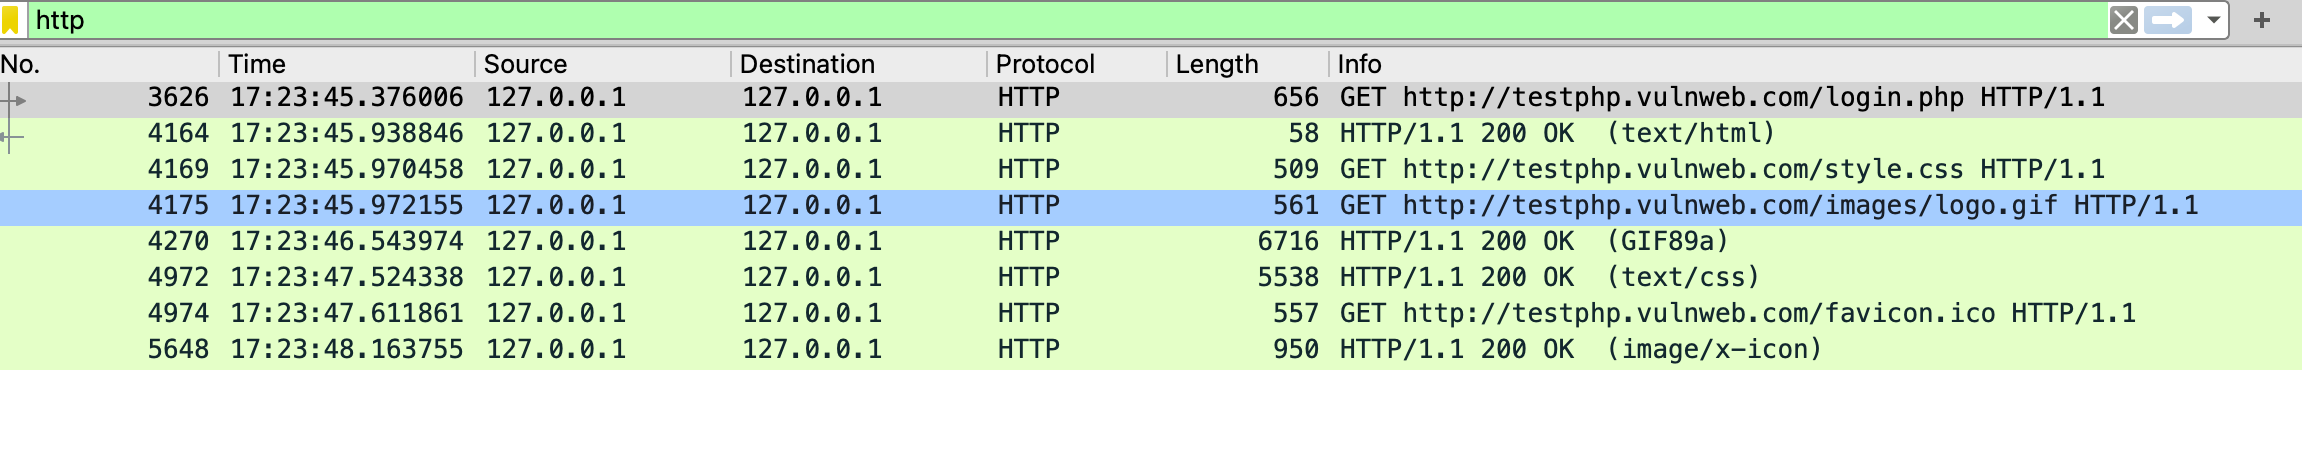2302x456 pixels.
Task: Sort by the Protocol column header
Action: [1077, 64]
